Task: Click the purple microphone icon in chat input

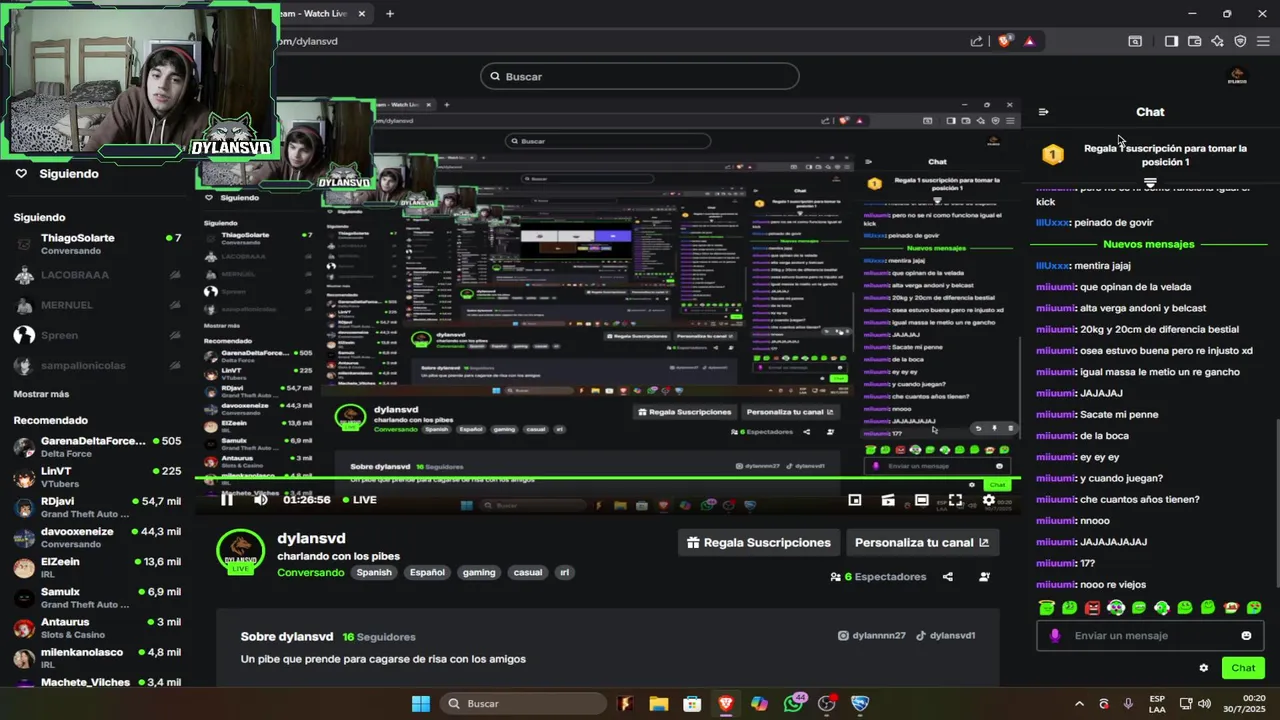Action: click(x=1054, y=636)
